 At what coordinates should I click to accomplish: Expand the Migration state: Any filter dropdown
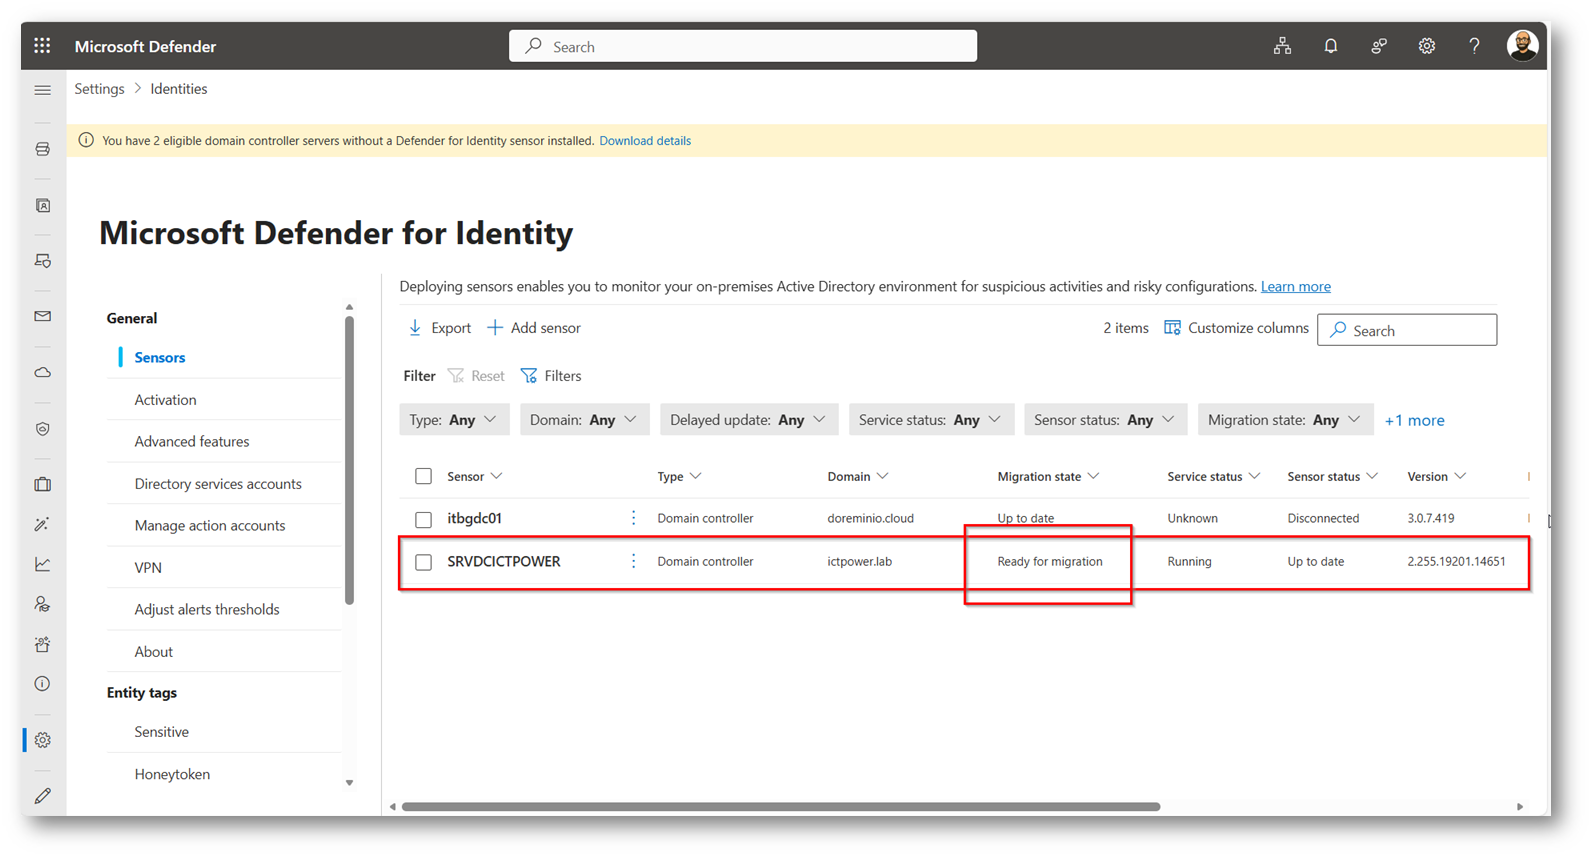[x=1285, y=420]
